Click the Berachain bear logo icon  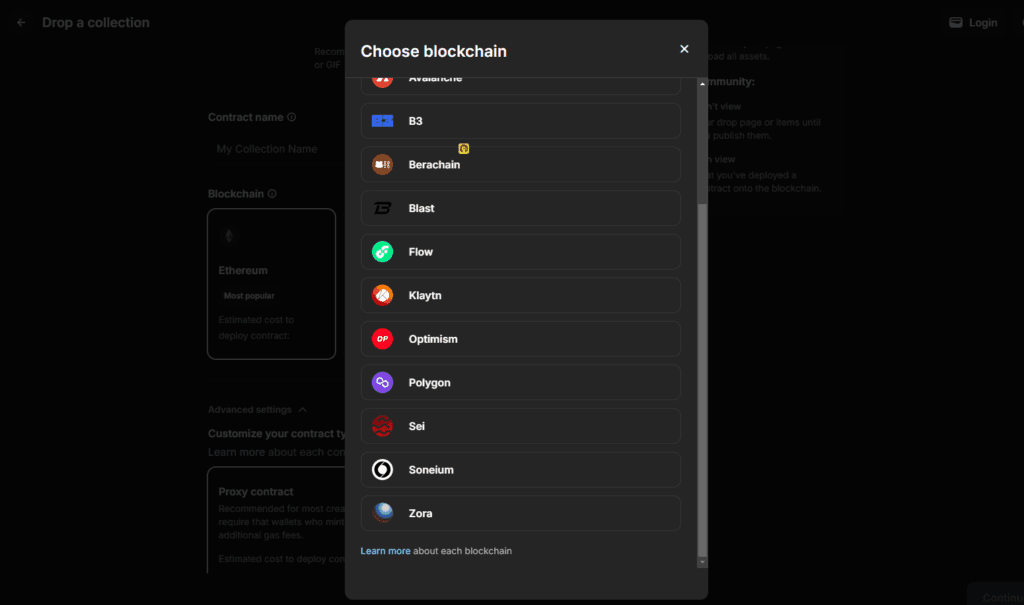pos(382,165)
